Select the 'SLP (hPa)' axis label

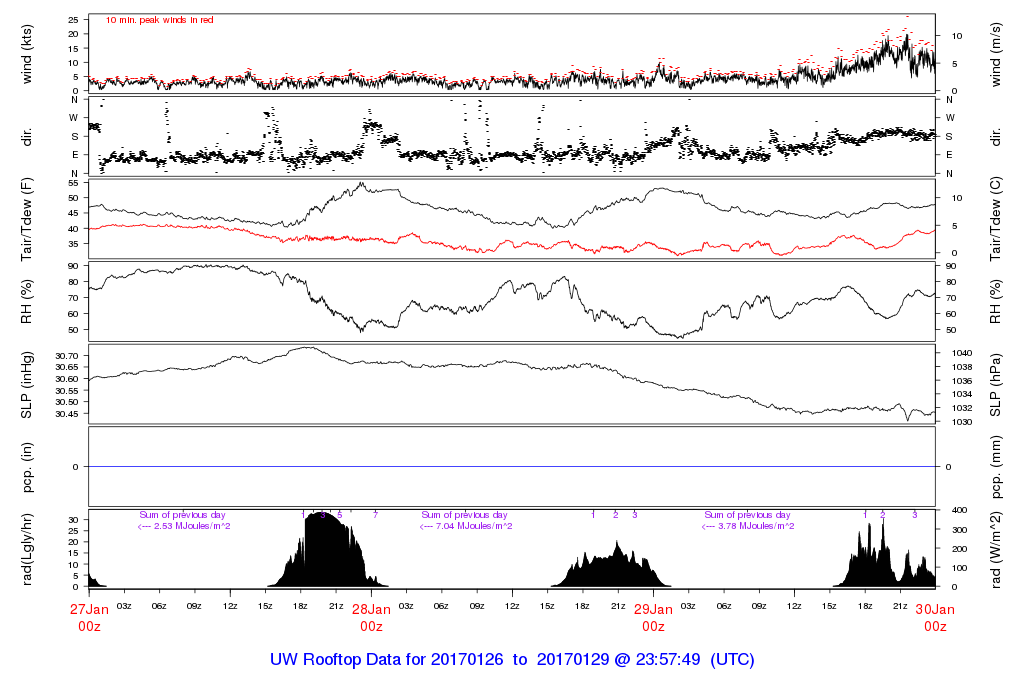click(x=995, y=385)
